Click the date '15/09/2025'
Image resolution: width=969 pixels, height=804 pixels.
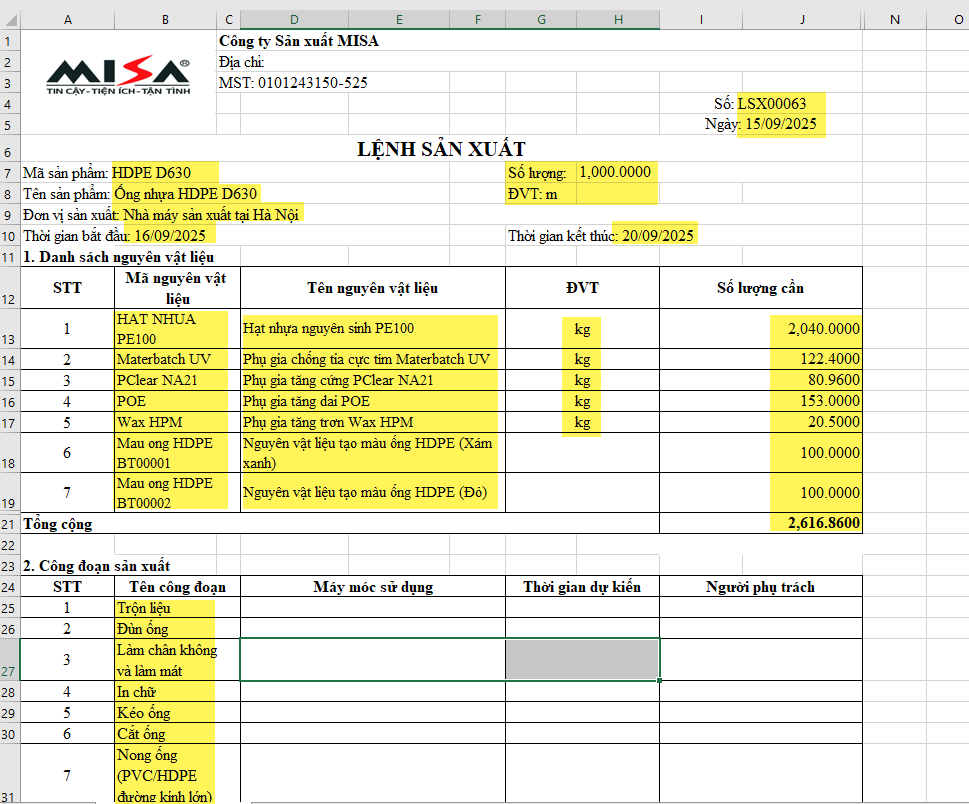click(781, 124)
